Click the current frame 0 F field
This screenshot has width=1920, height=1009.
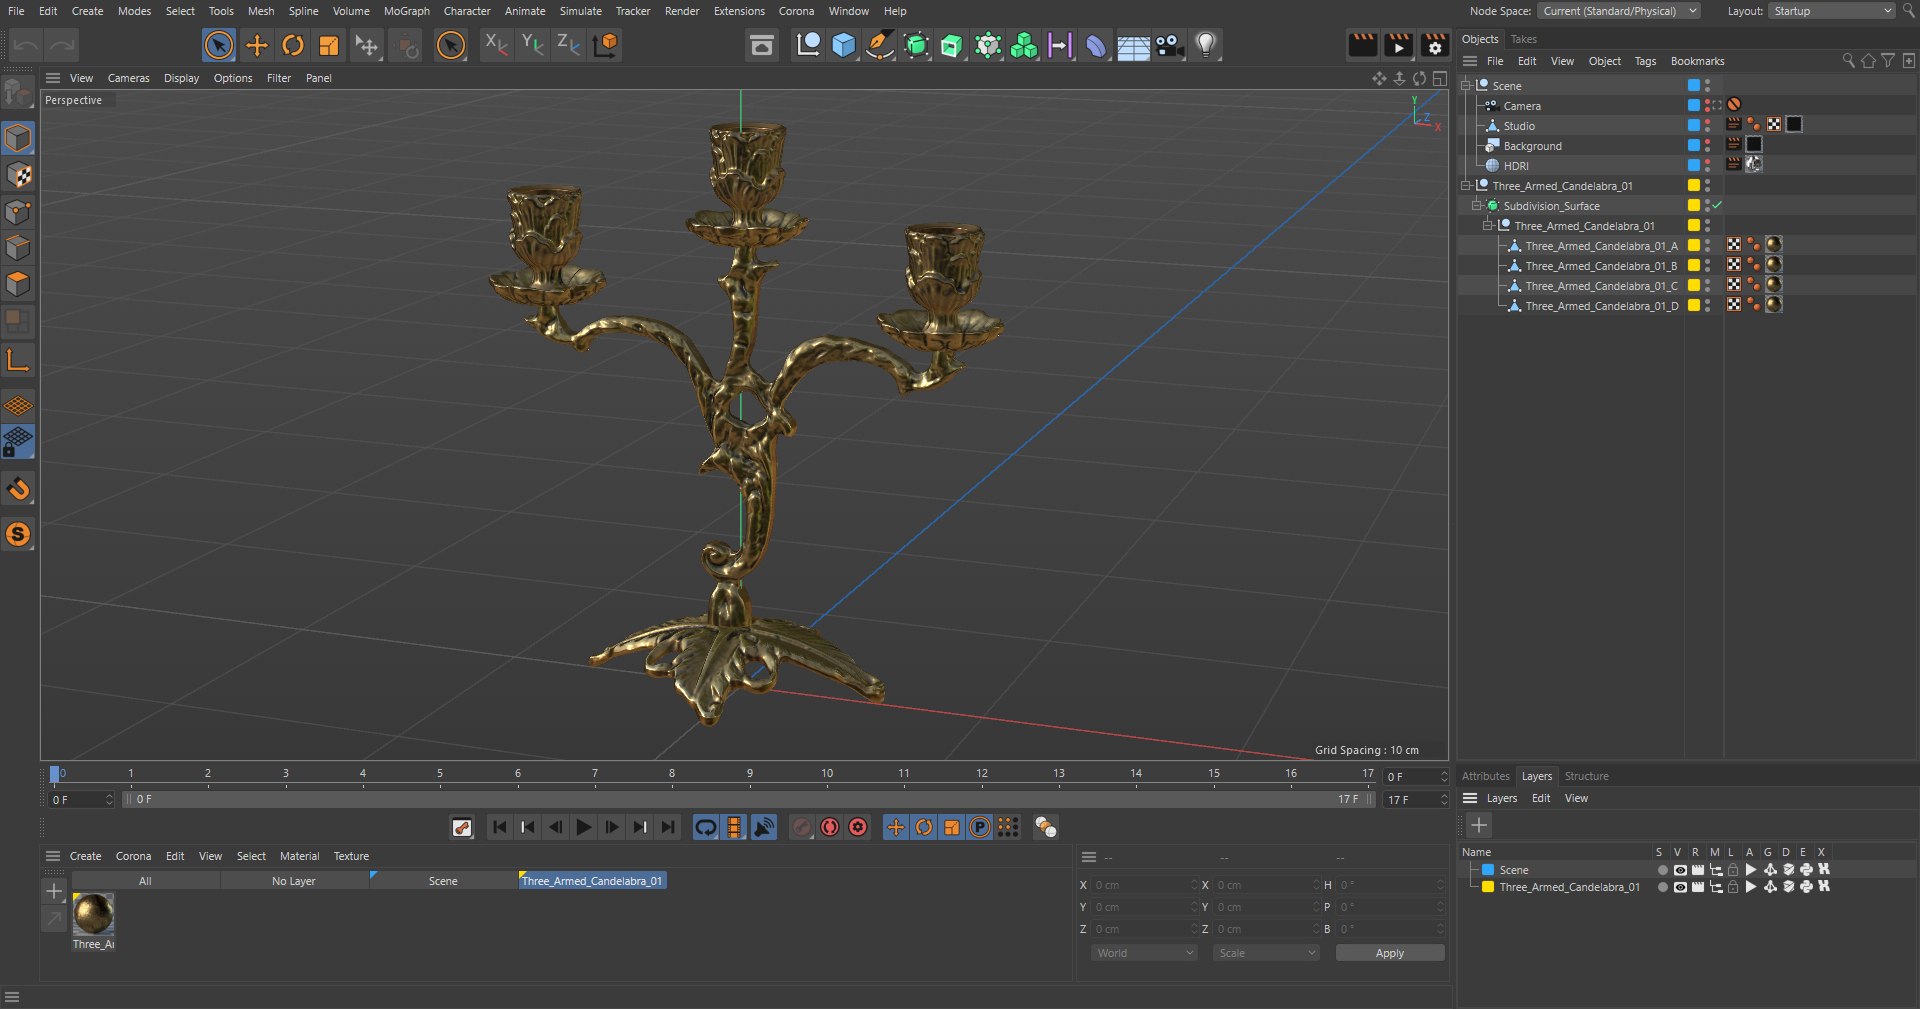[x=82, y=800]
